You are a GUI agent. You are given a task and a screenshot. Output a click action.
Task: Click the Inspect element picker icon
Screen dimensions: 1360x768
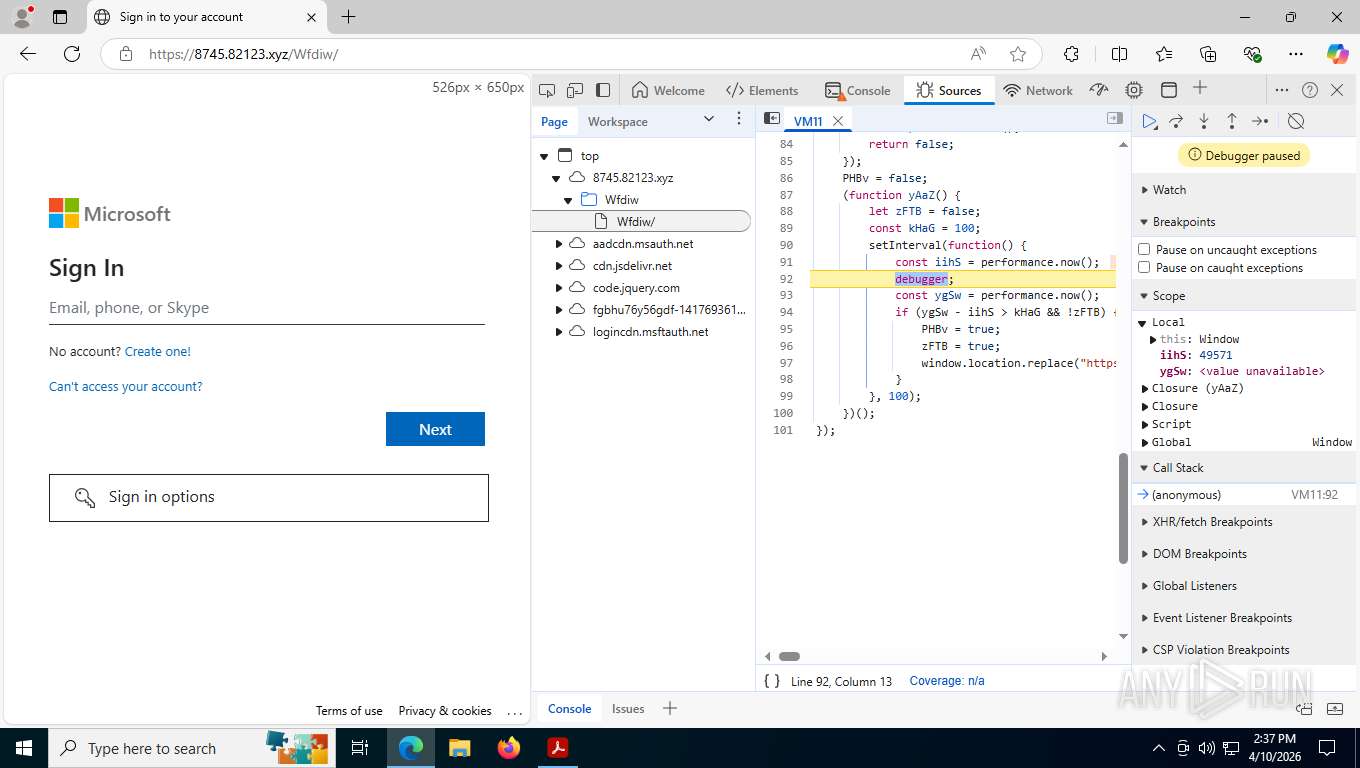tap(547, 90)
